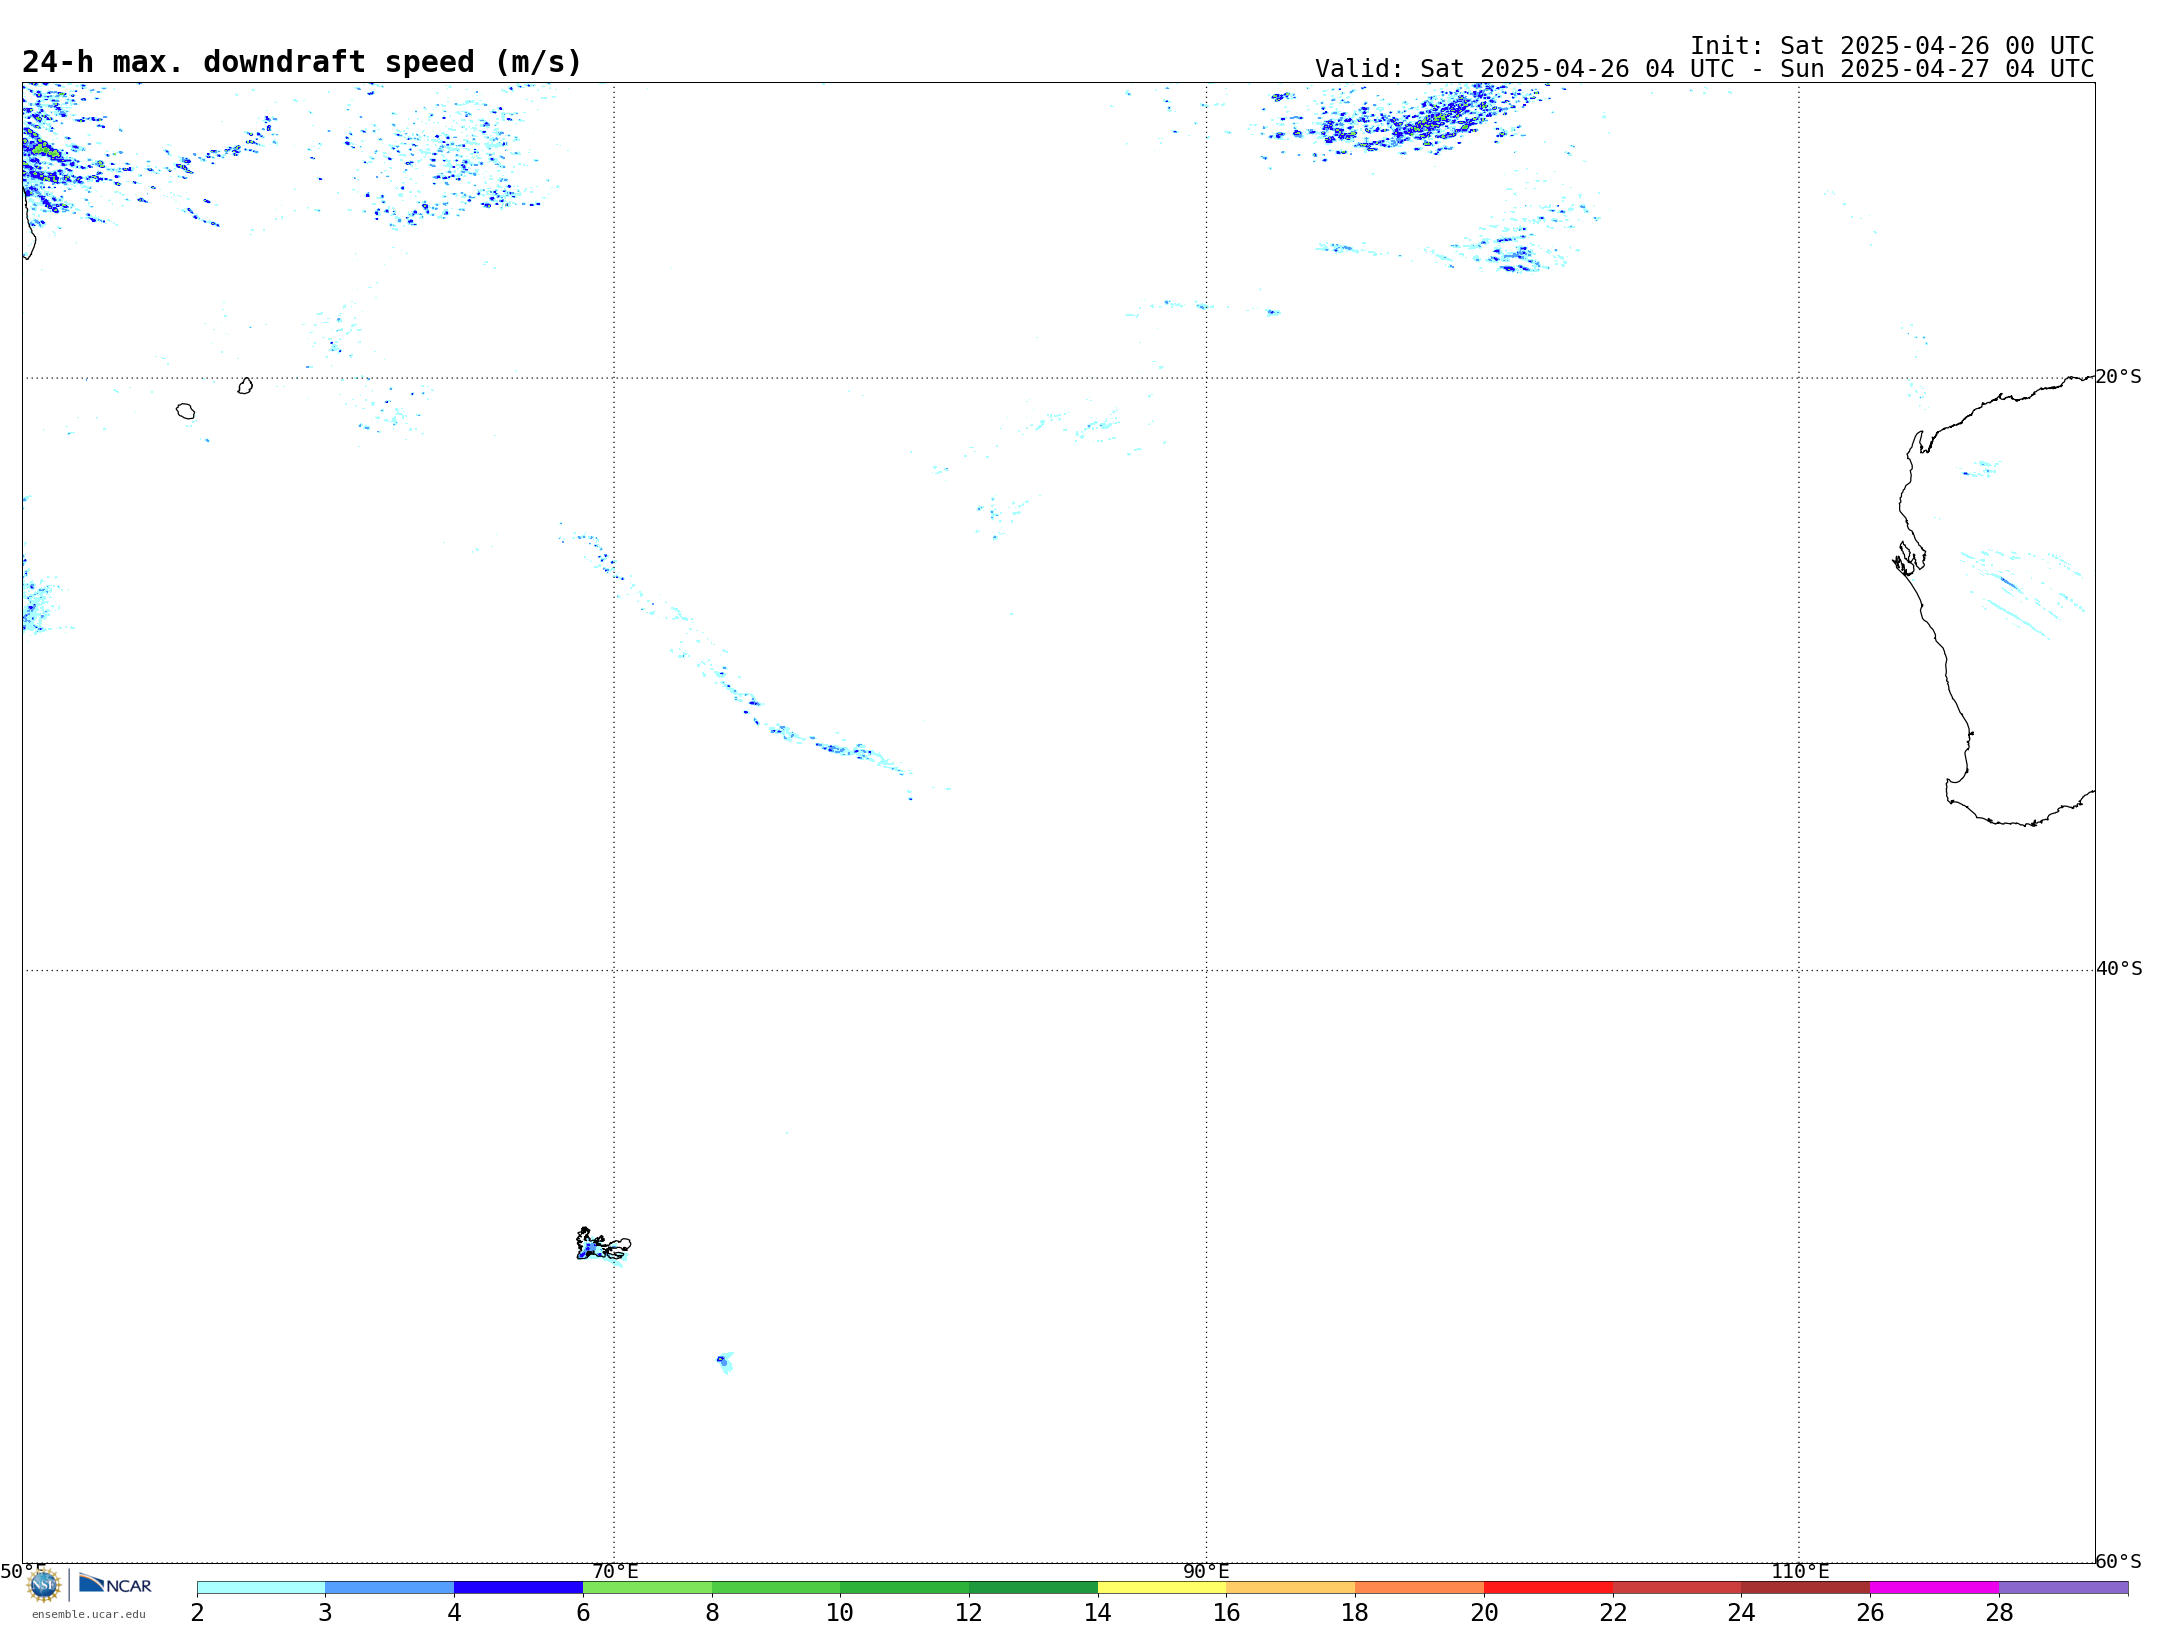
Task: Click the 'Init: Sat 2025-04-26 00 UTC' text
Action: (1892, 46)
